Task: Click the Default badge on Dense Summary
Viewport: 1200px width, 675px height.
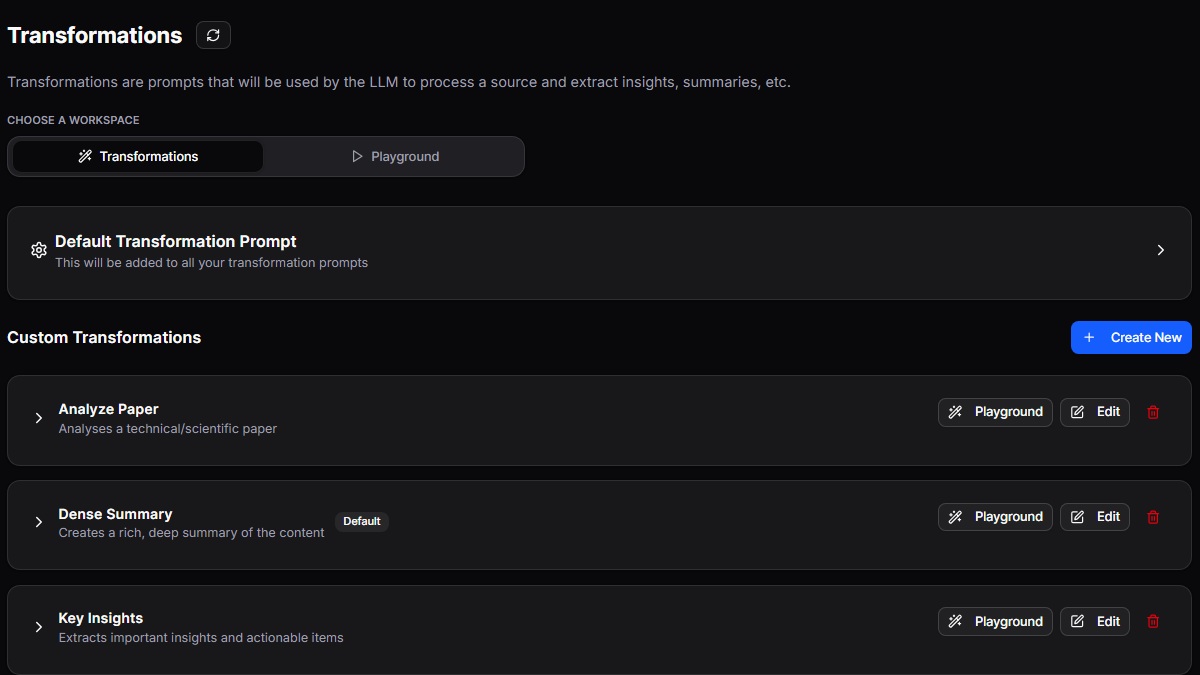Action: pos(362,521)
